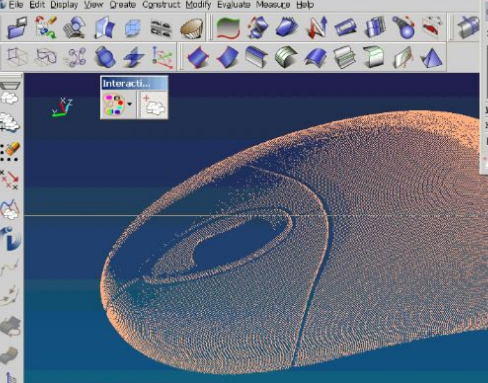Click the blue folder file-open icon
The image size is (488, 383).
coord(17,28)
